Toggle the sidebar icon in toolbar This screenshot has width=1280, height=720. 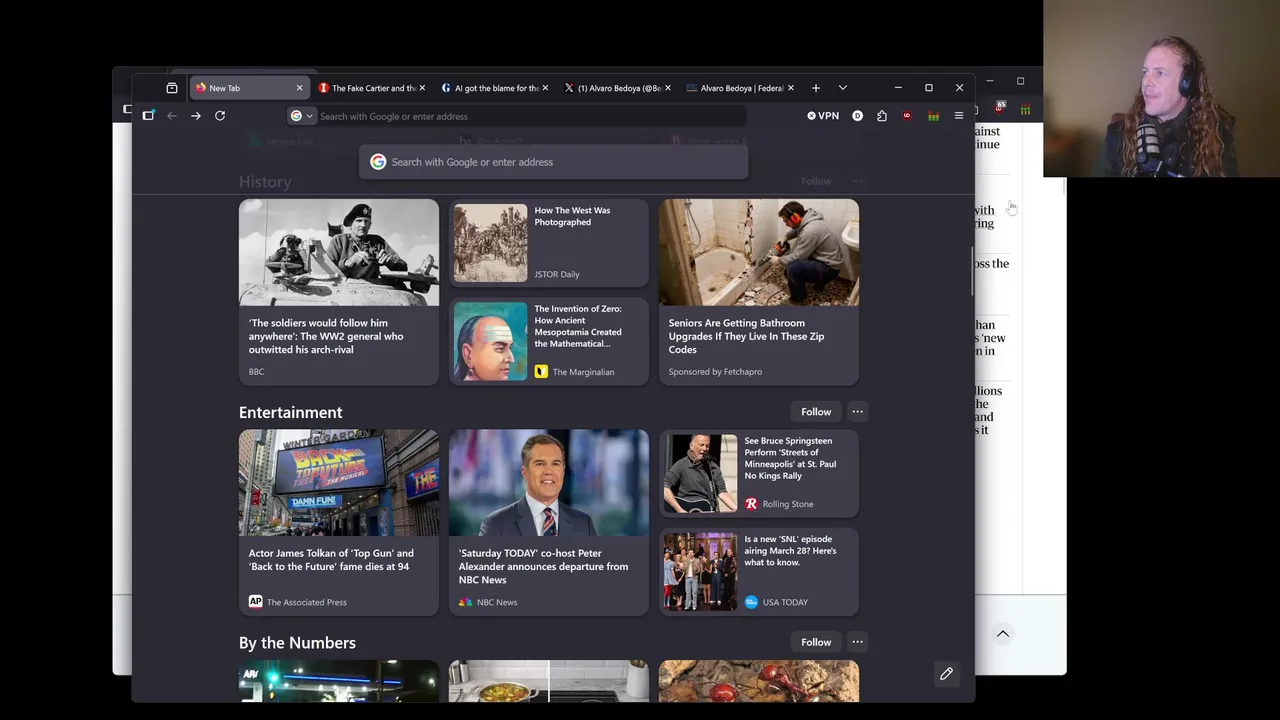(148, 116)
